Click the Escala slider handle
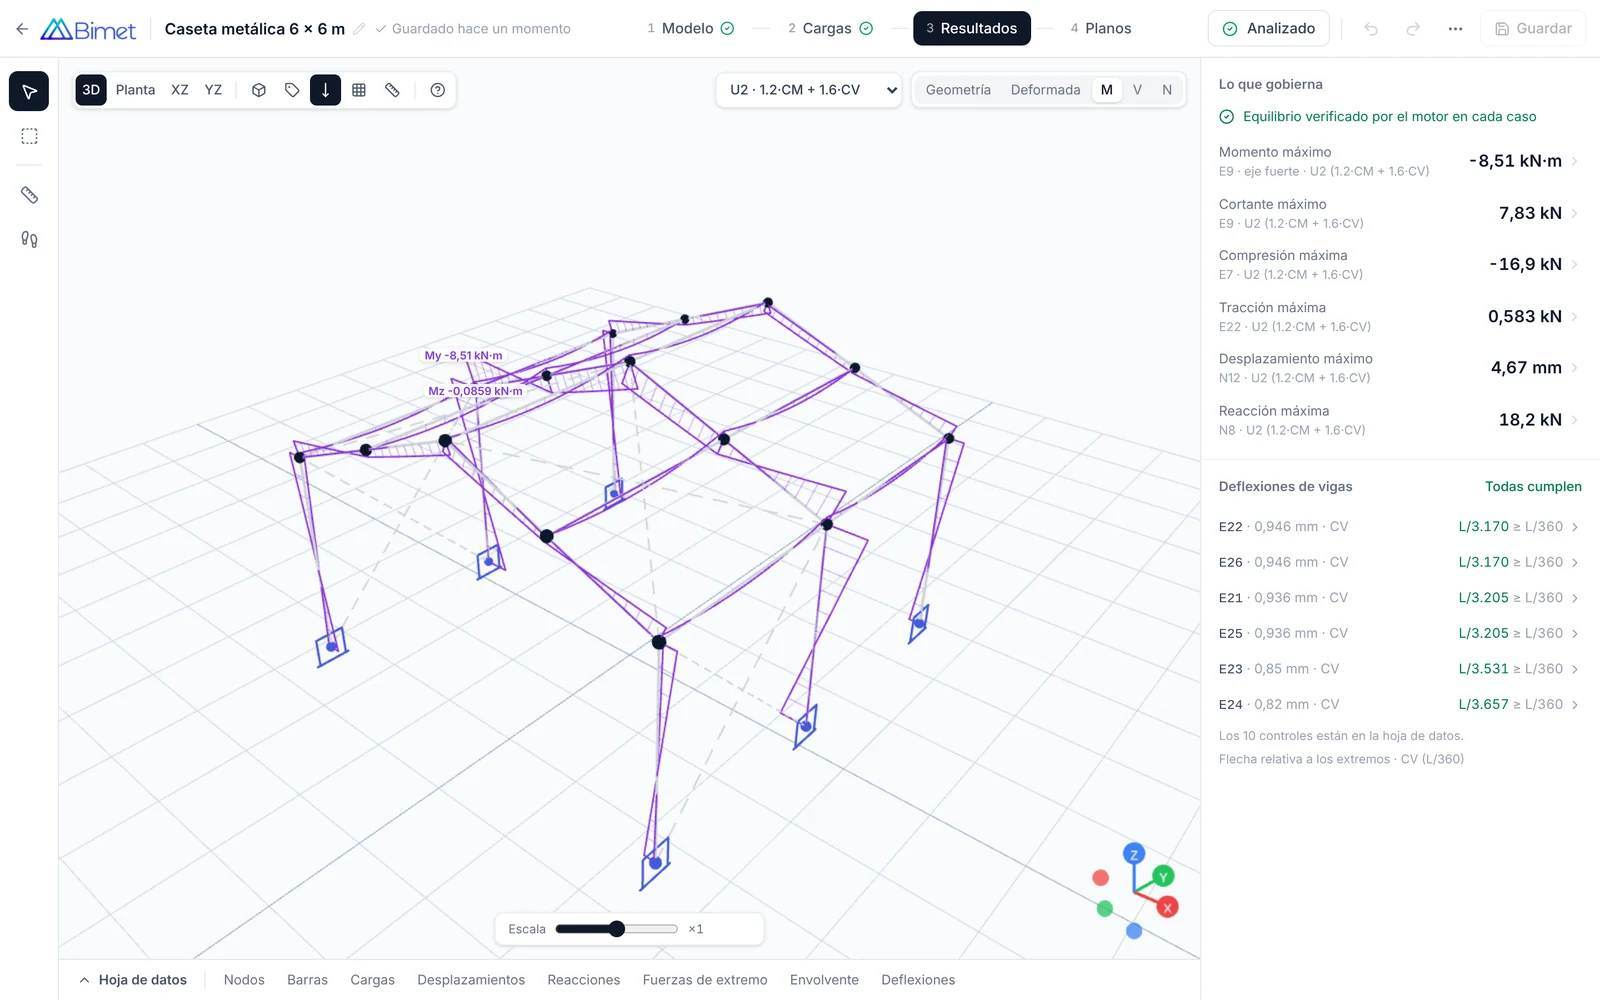Viewport: 1600px width, 1000px height. coord(617,929)
